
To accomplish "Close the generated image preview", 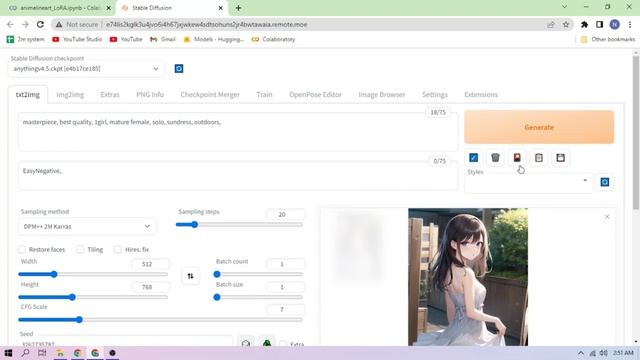I will (x=607, y=216).
